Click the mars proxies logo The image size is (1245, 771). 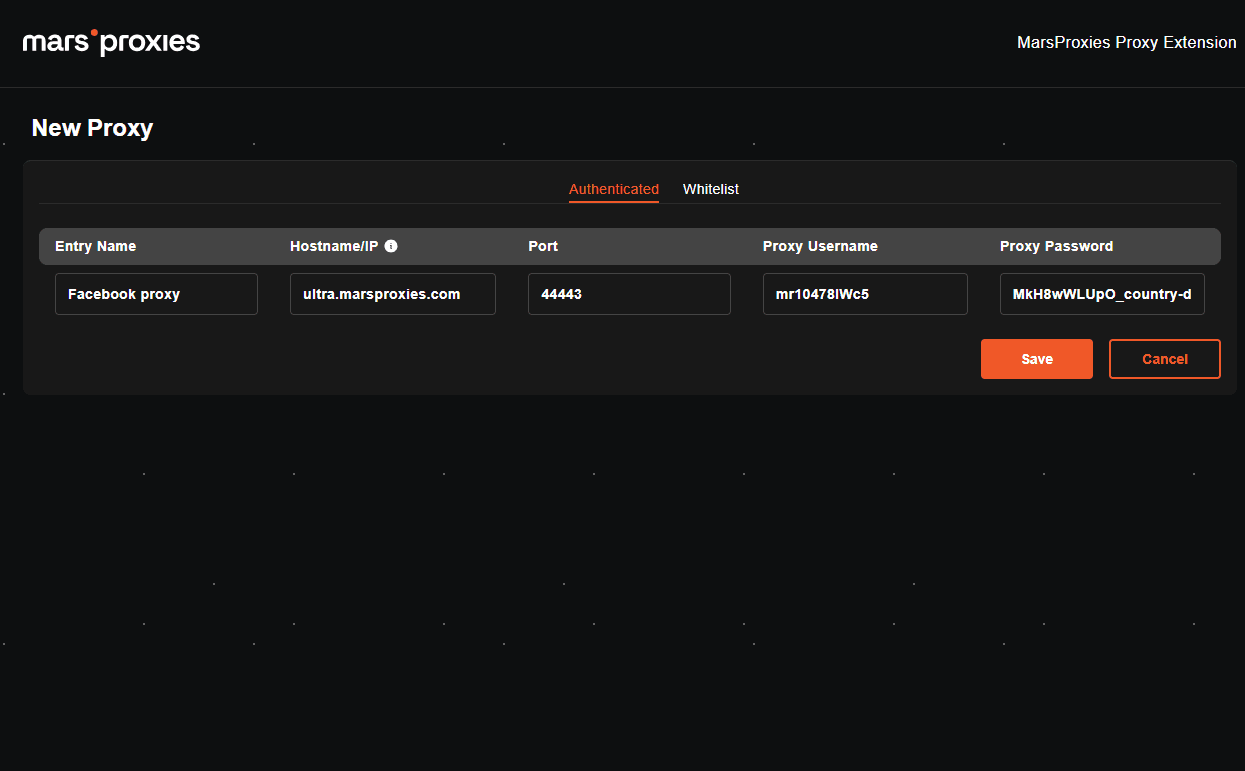coord(111,42)
